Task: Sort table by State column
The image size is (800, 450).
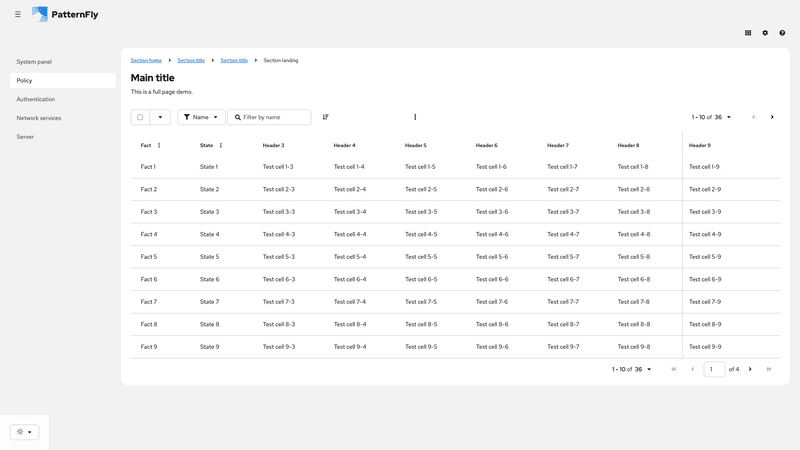Action: [x=220, y=145]
